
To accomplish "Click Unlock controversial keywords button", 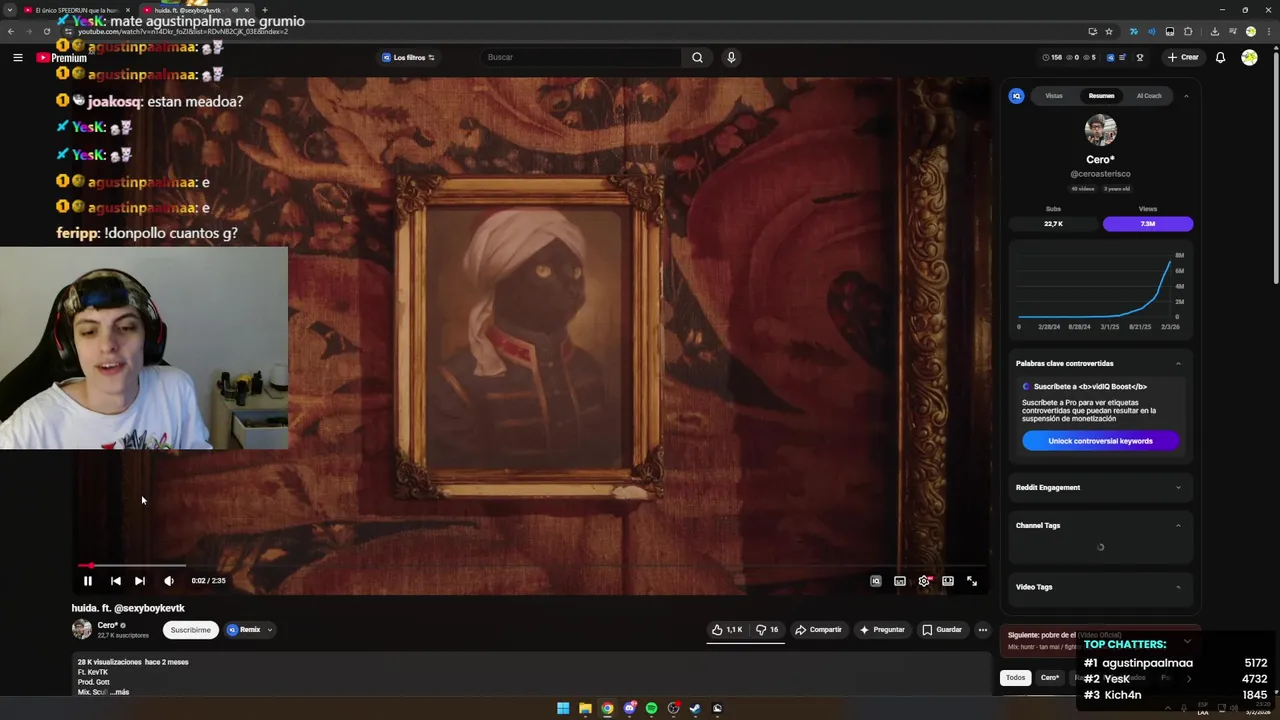I will [x=1100, y=441].
